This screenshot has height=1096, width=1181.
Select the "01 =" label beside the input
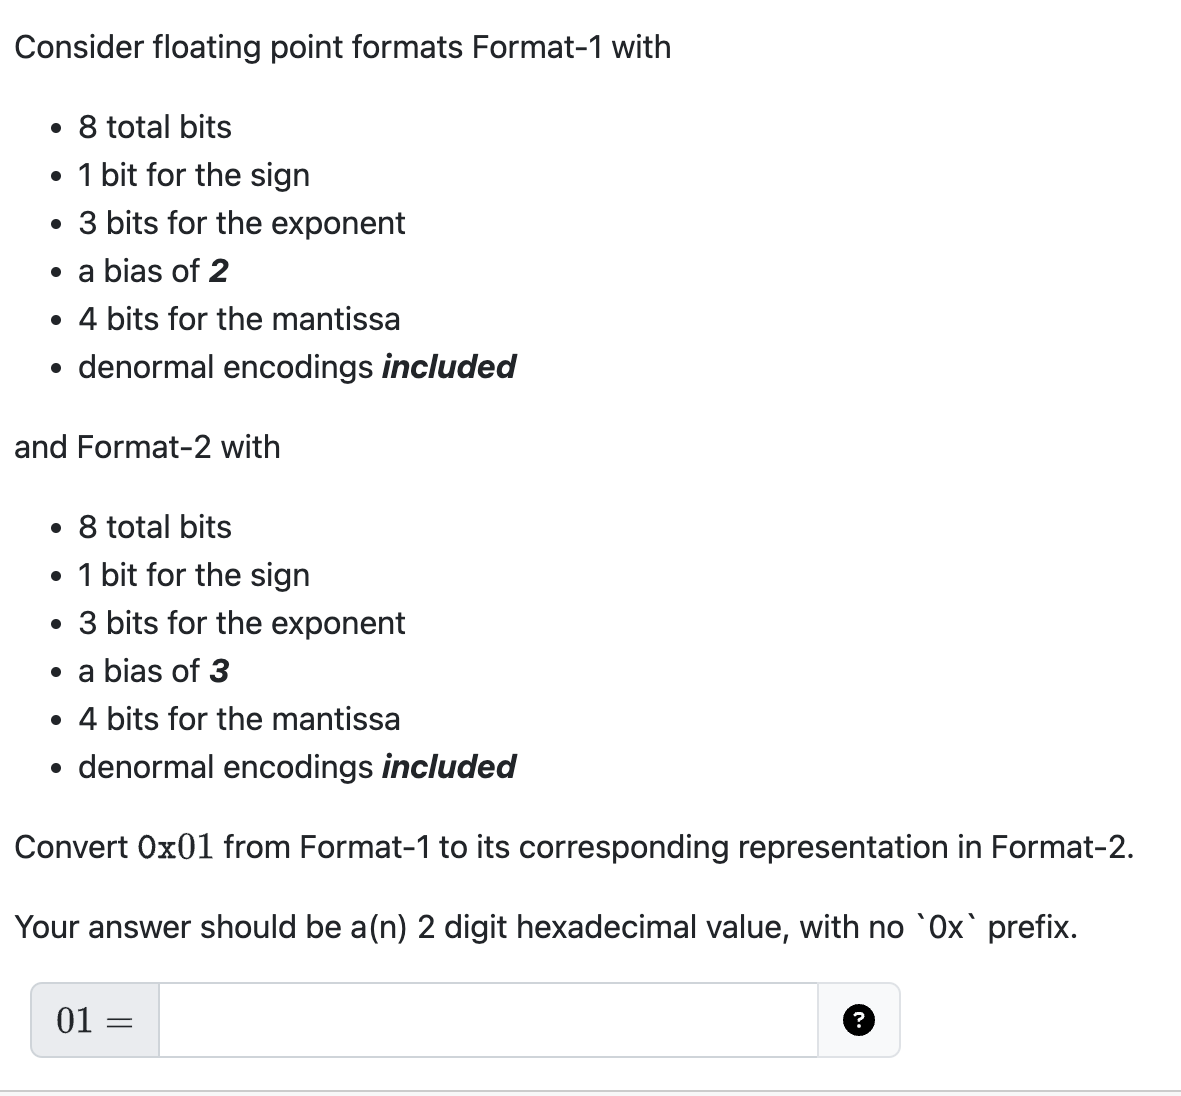point(92,1019)
